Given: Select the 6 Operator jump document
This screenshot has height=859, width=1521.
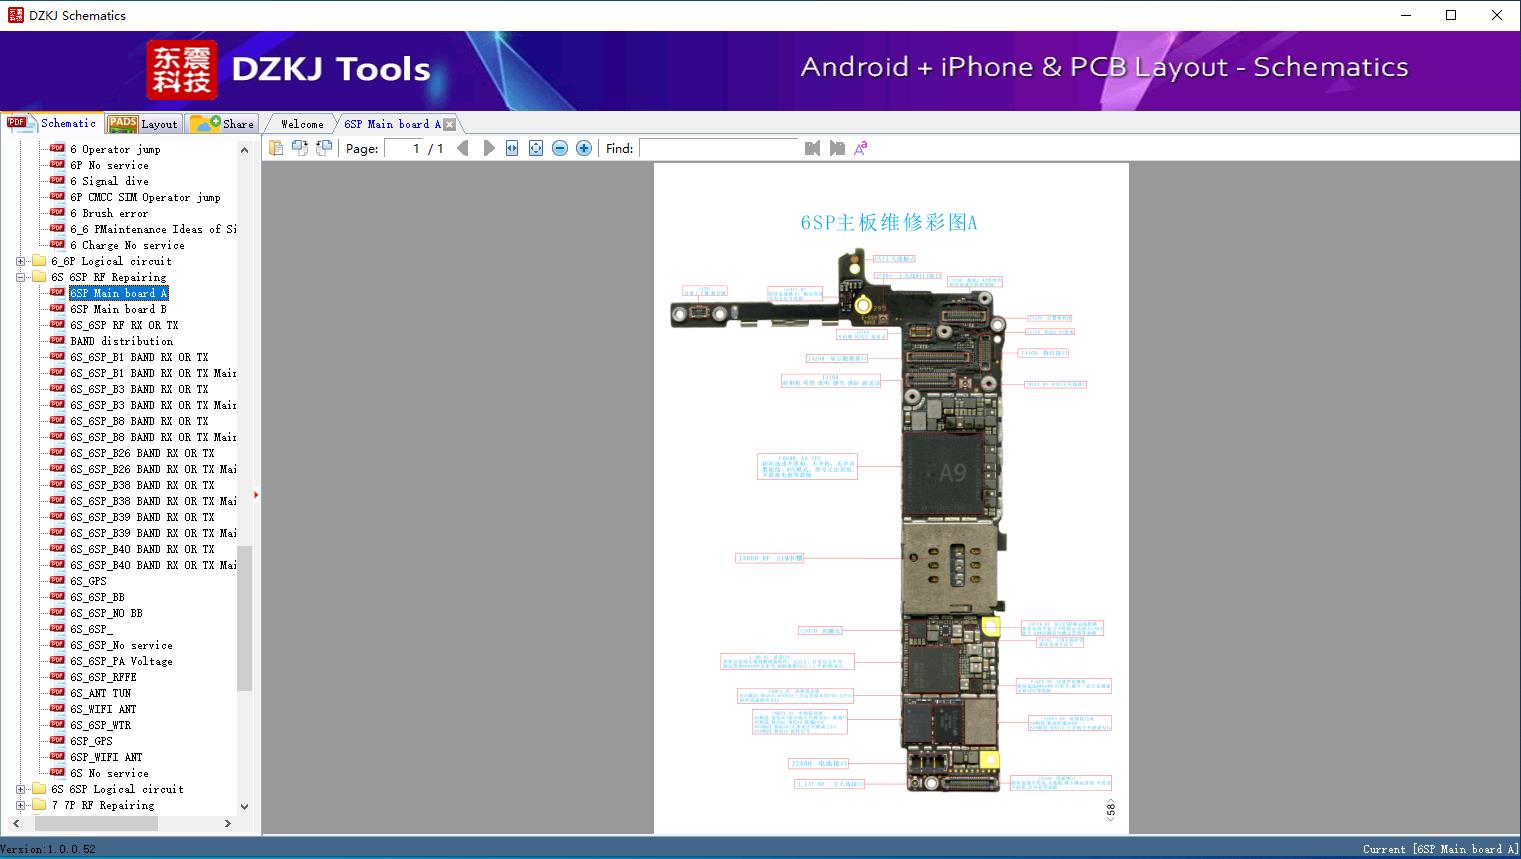Looking at the screenshot, I should [115, 149].
